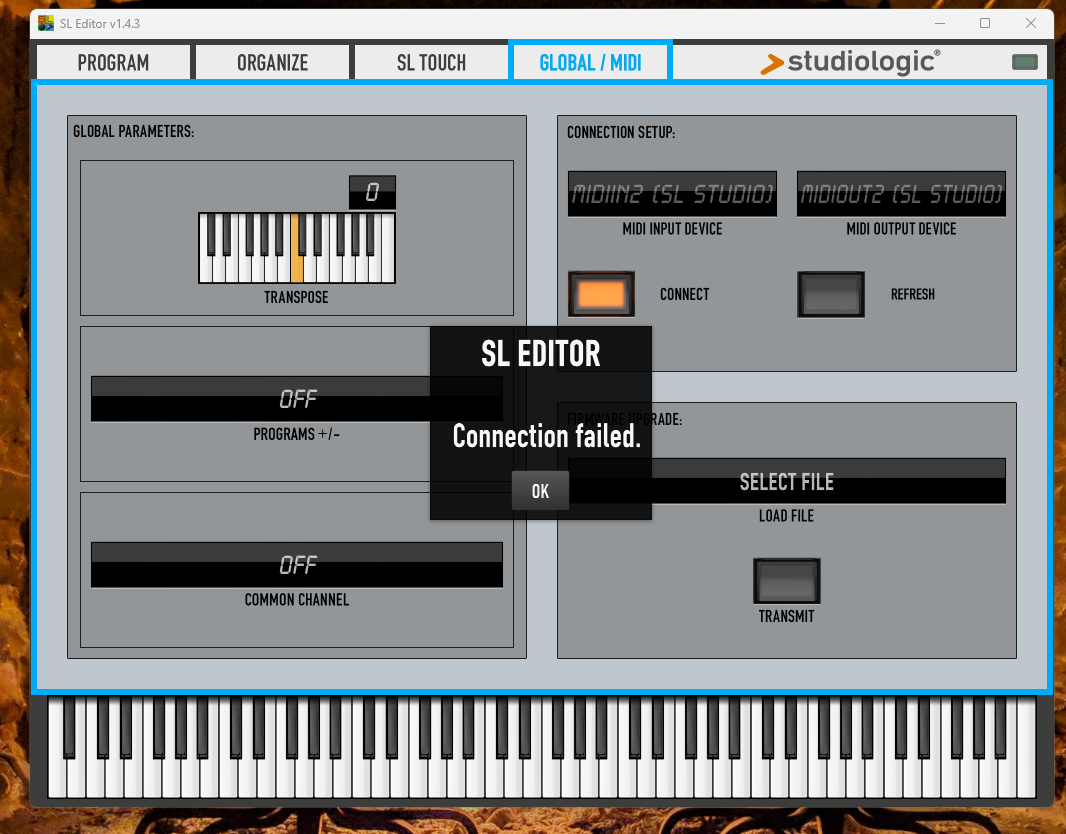Click the CONNECT label text
This screenshot has width=1066, height=834.
(684, 294)
